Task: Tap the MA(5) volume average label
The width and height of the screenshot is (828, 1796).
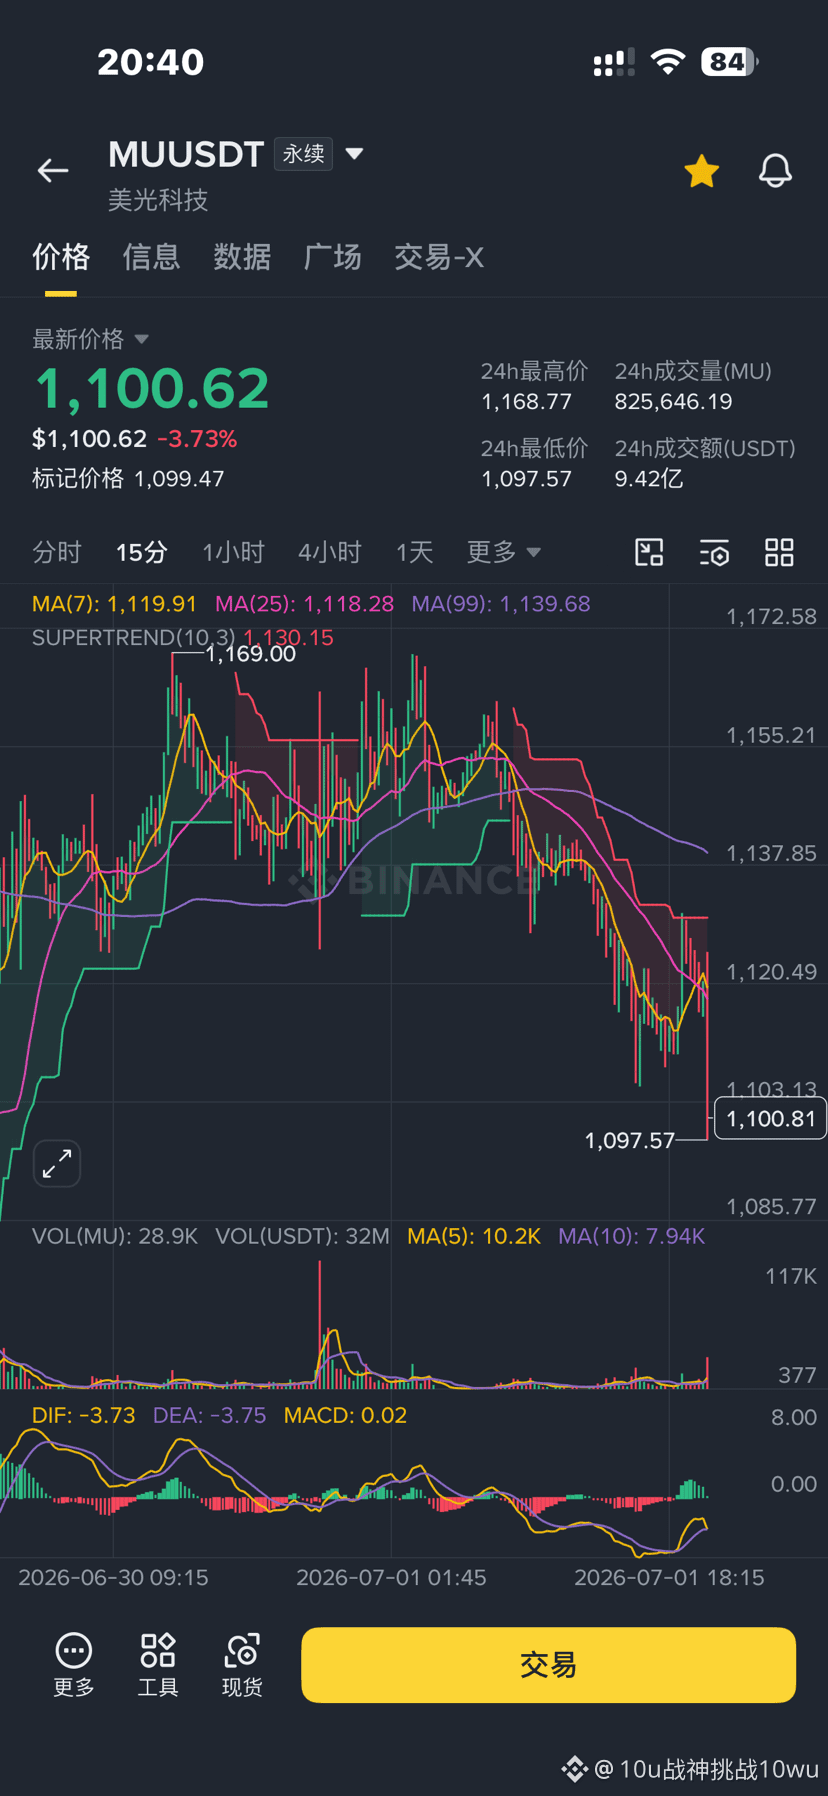Action: click(x=474, y=1236)
